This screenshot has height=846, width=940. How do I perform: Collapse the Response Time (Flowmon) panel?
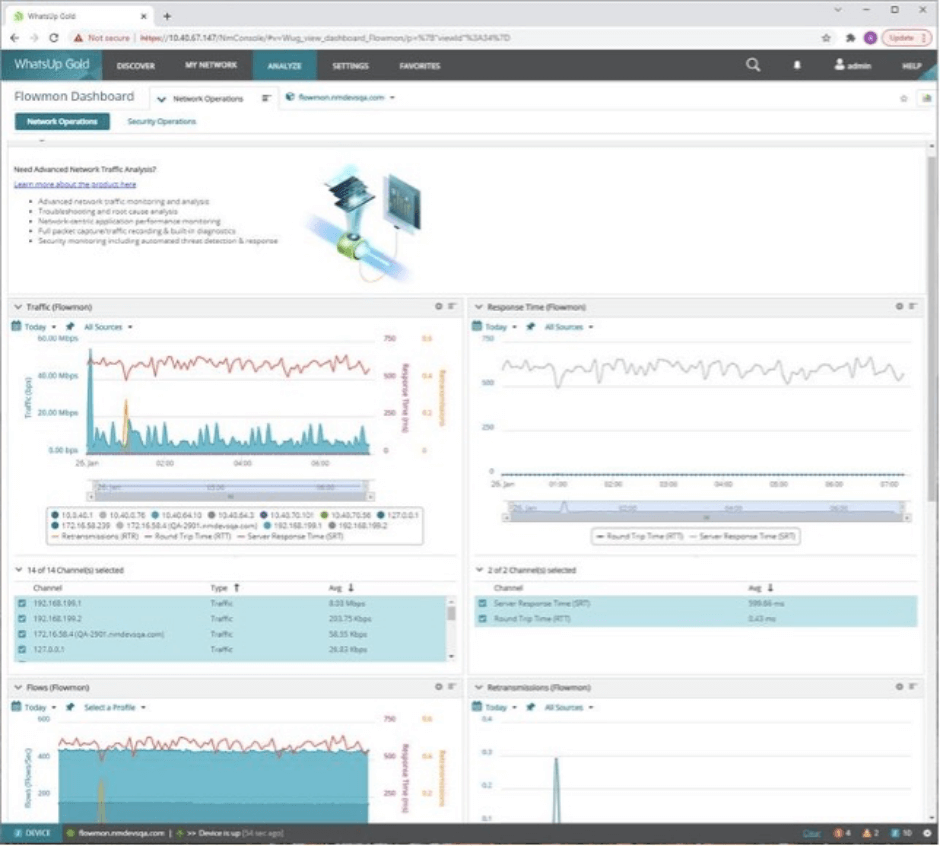click(478, 306)
